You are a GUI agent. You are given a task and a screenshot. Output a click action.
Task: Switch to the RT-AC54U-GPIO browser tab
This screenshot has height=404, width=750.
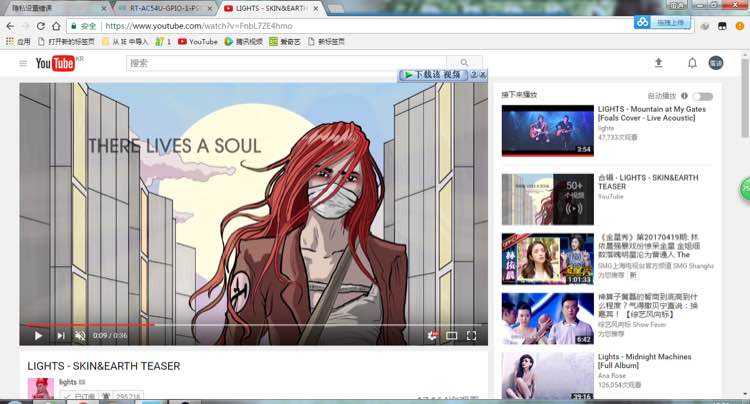tap(164, 8)
